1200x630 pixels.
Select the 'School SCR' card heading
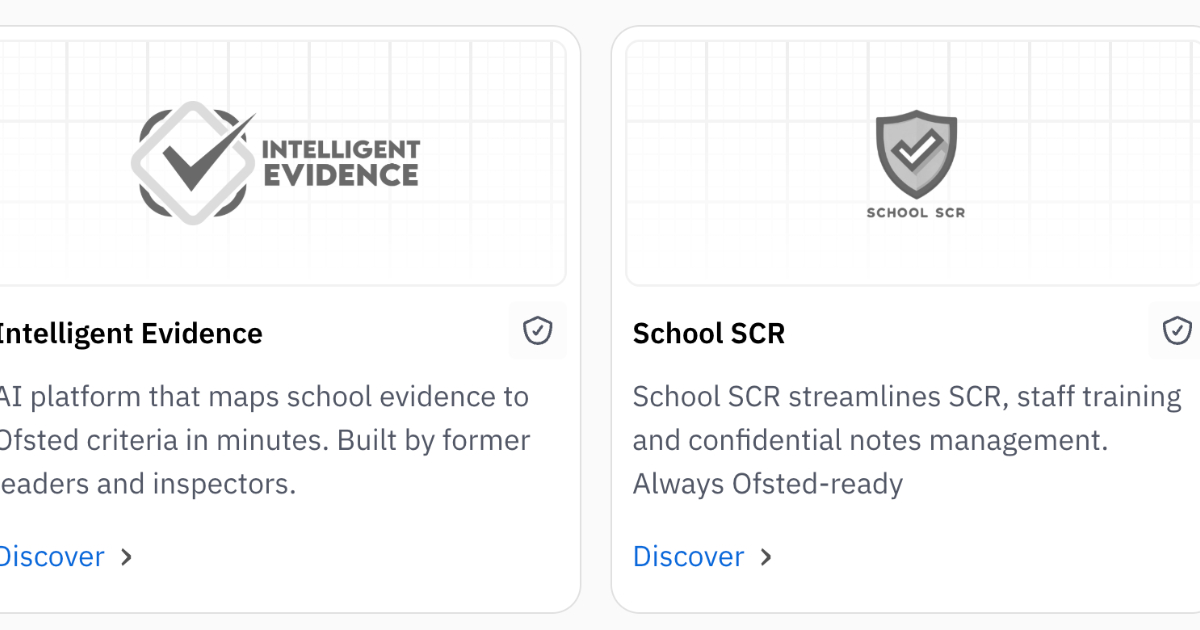coord(709,333)
